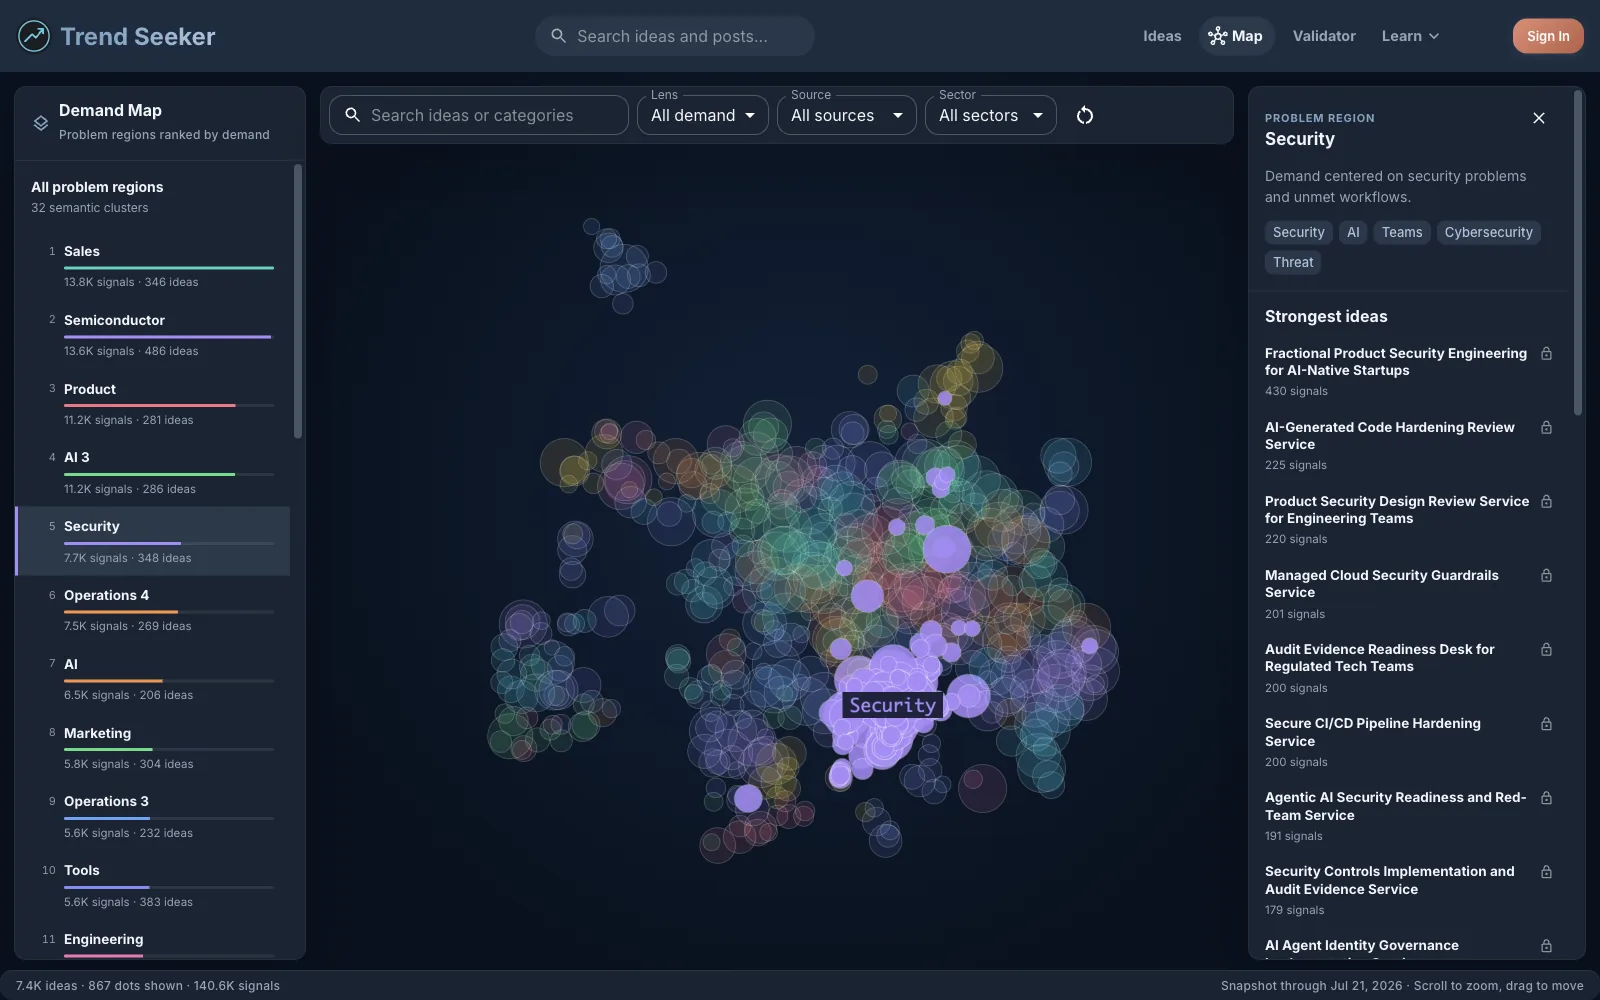Screen dimensions: 1600x1000
Task: Select the AI problem region ranked 7
Action: click(154, 679)
